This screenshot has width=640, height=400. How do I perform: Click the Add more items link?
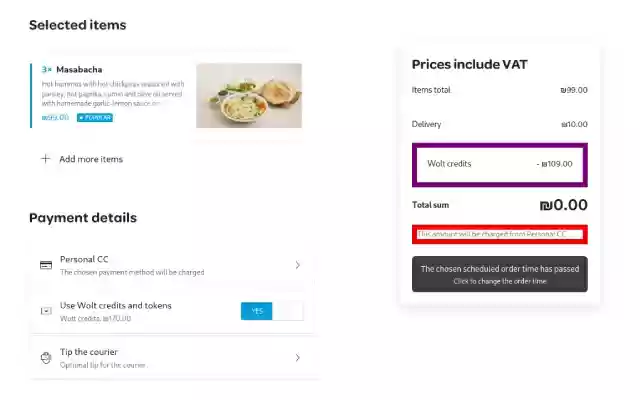tap(91, 159)
